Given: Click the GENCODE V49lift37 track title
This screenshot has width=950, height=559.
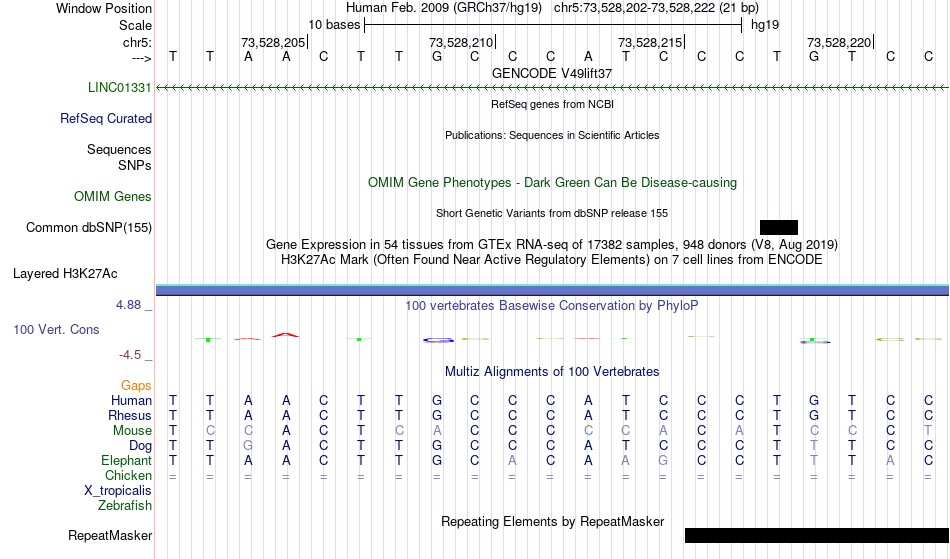Looking at the screenshot, I should pos(552,73).
